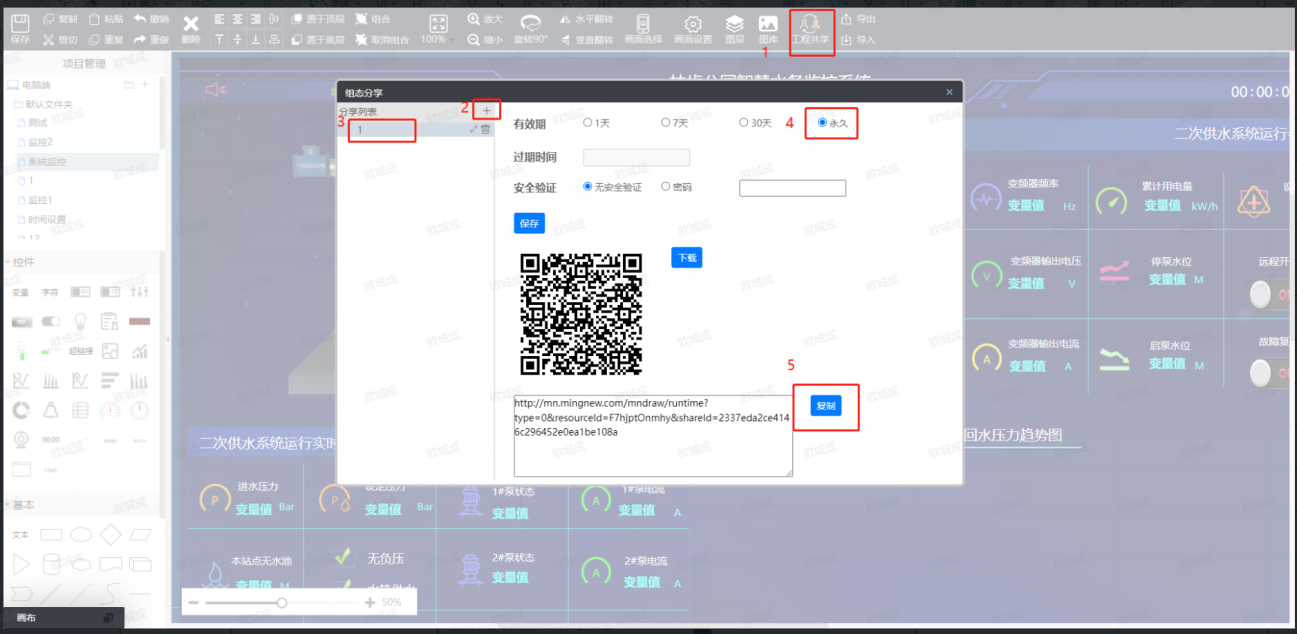The height and width of the screenshot is (634, 1297).
Task: Click the 复制 button to copy link
Action: [825, 406]
